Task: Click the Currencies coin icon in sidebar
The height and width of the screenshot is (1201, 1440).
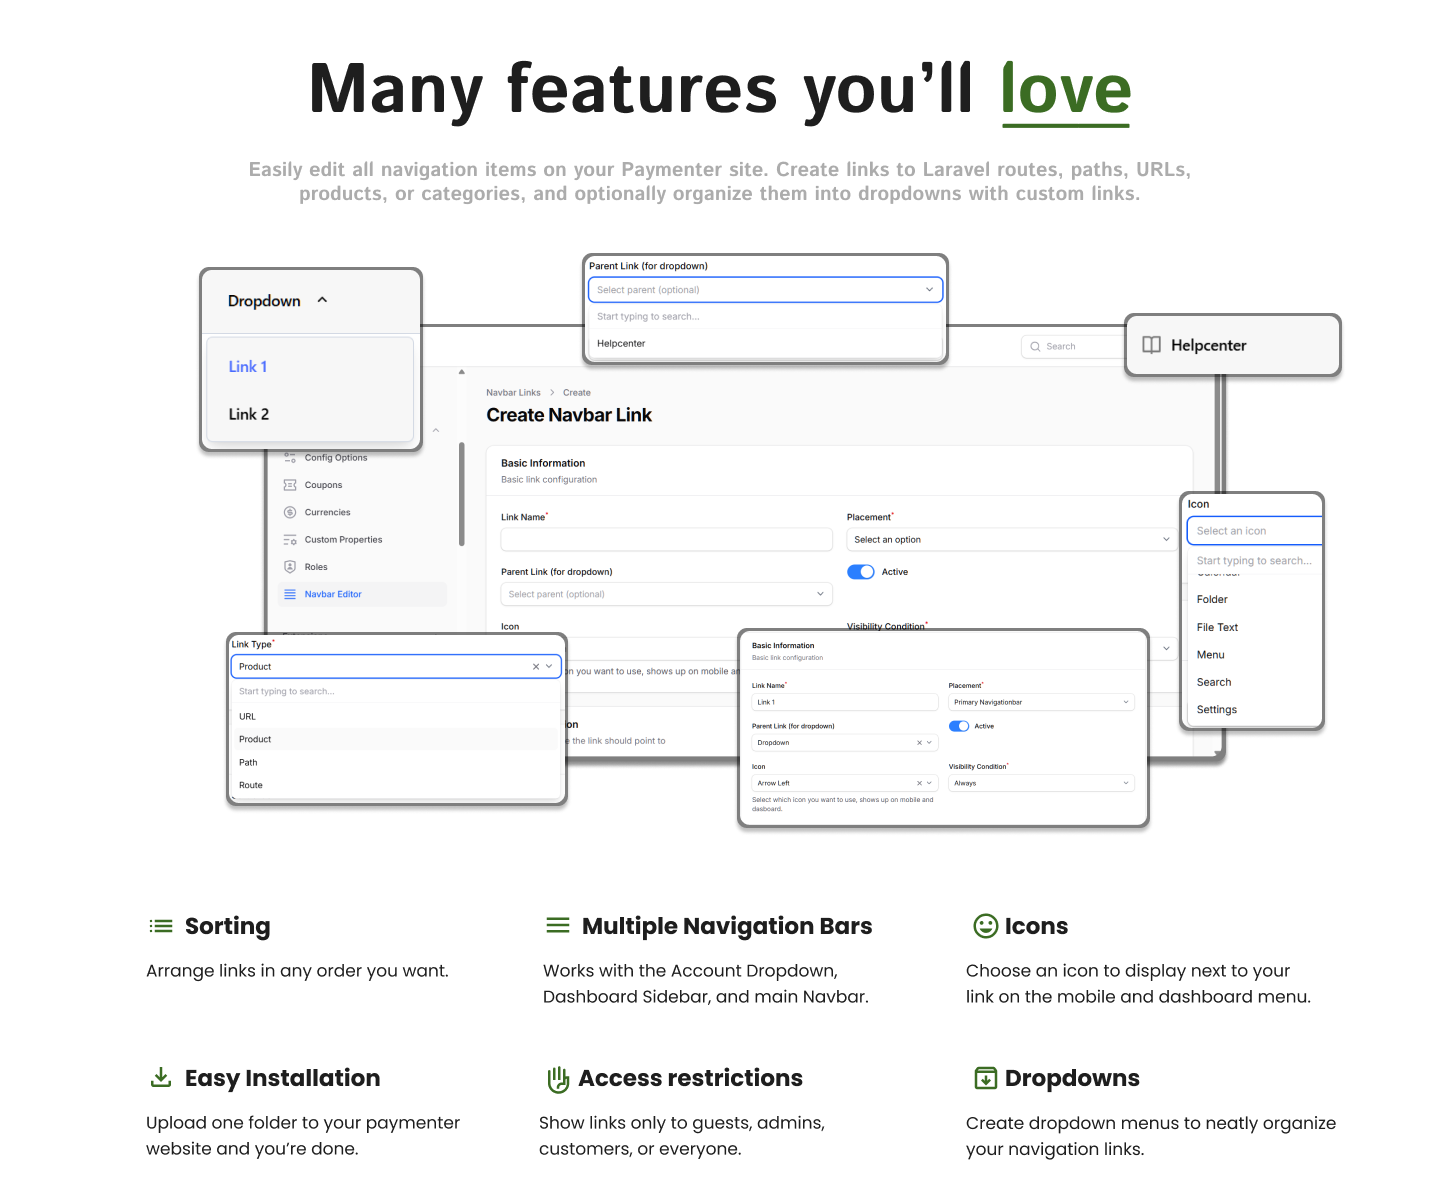Action: pyautogui.click(x=290, y=512)
